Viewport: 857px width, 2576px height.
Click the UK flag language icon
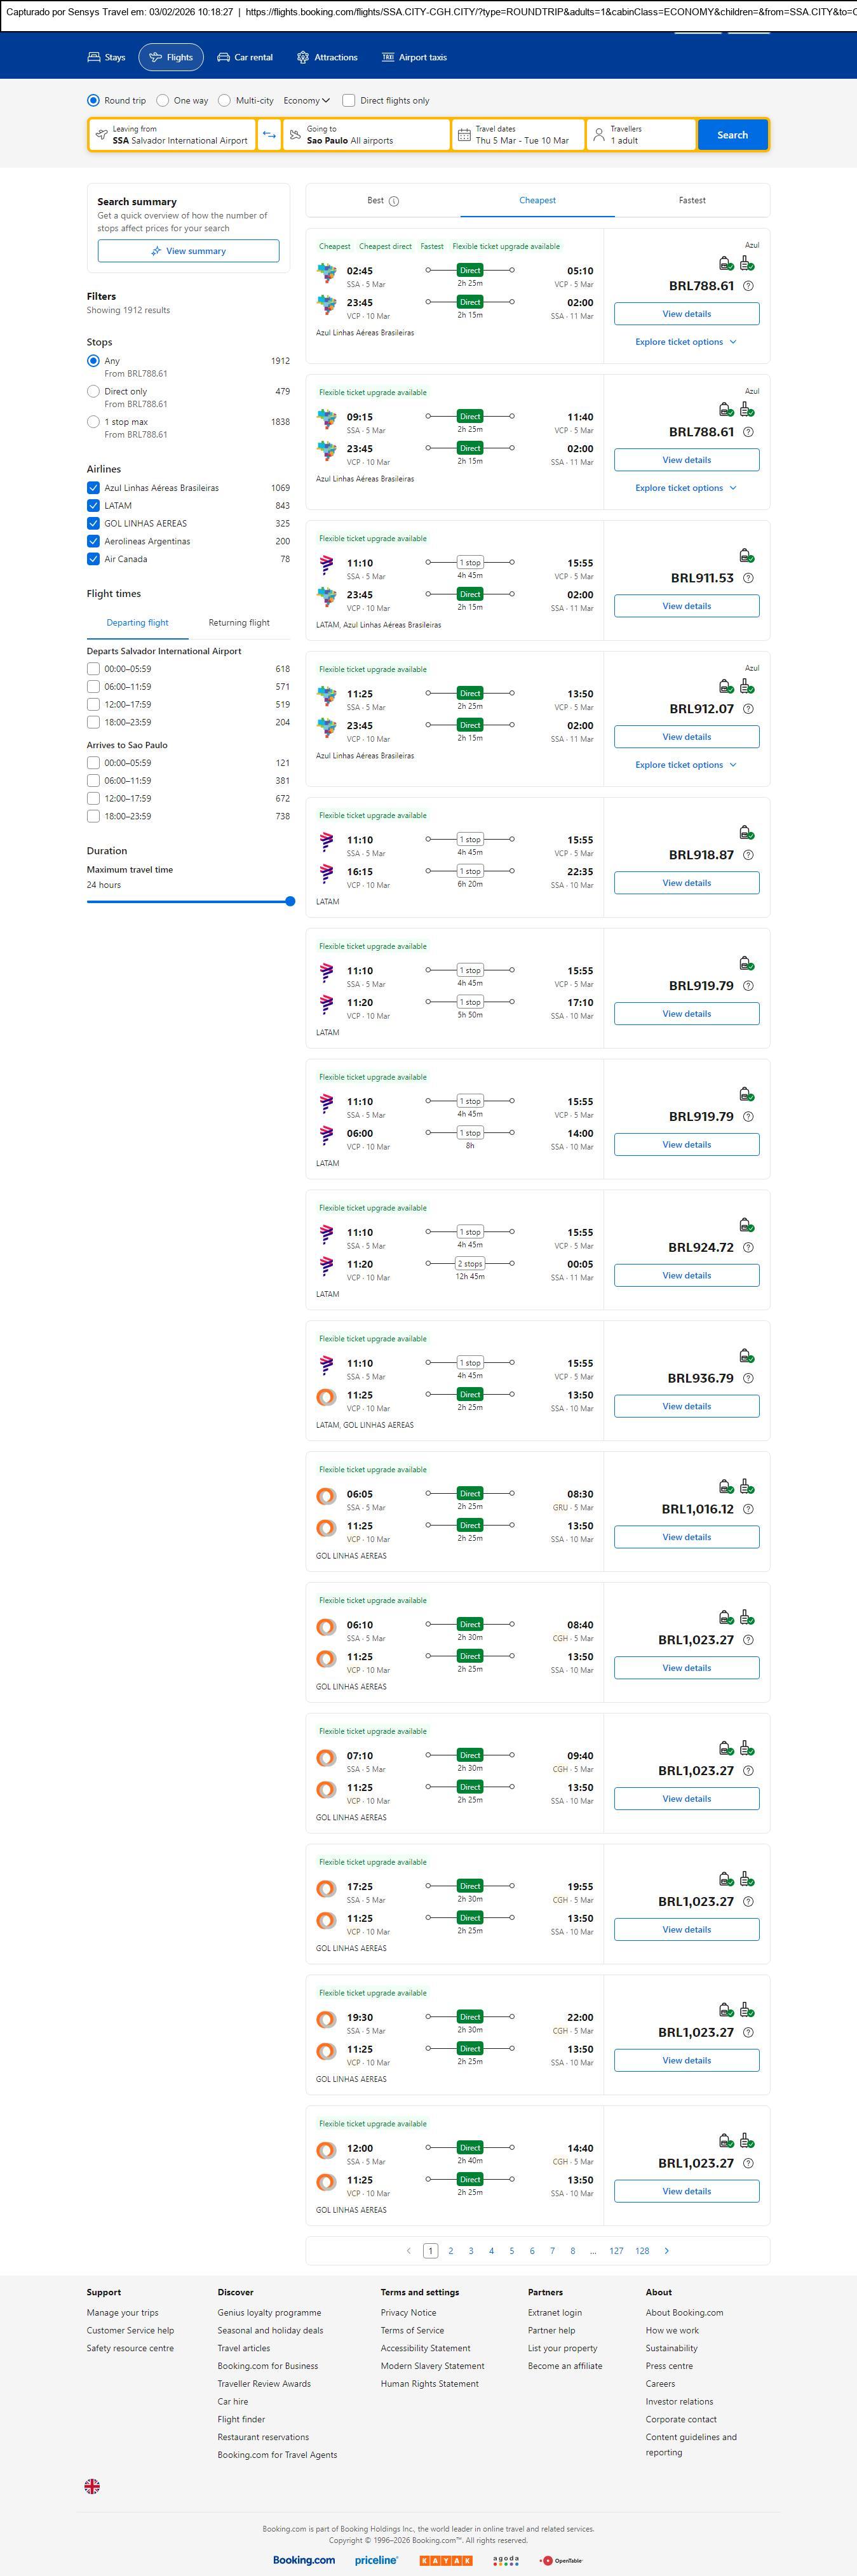pyautogui.click(x=92, y=2485)
